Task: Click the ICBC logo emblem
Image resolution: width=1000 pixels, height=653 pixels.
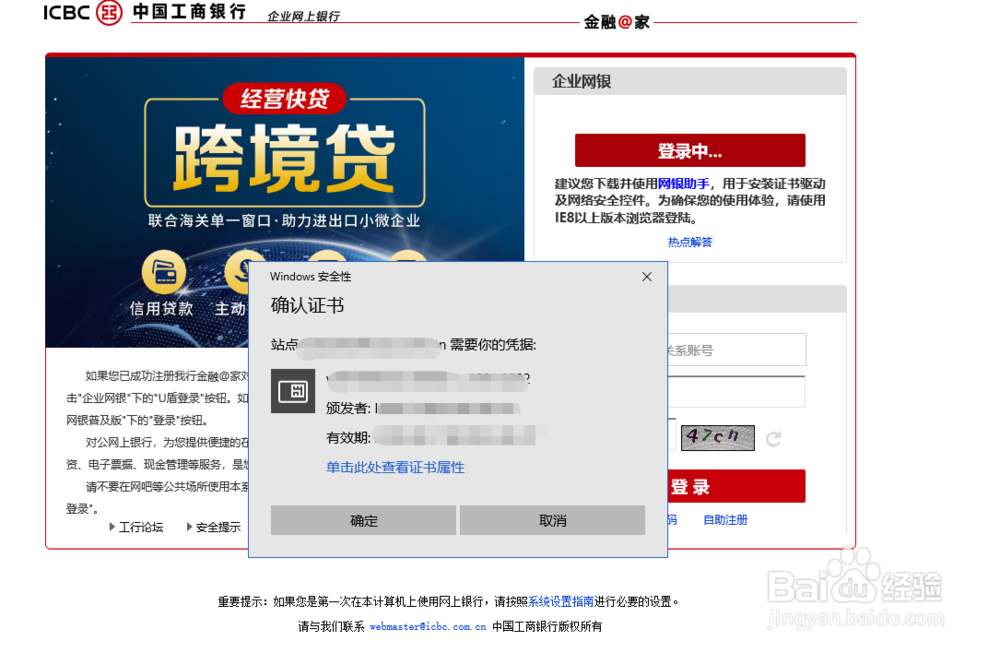Action: (109, 12)
